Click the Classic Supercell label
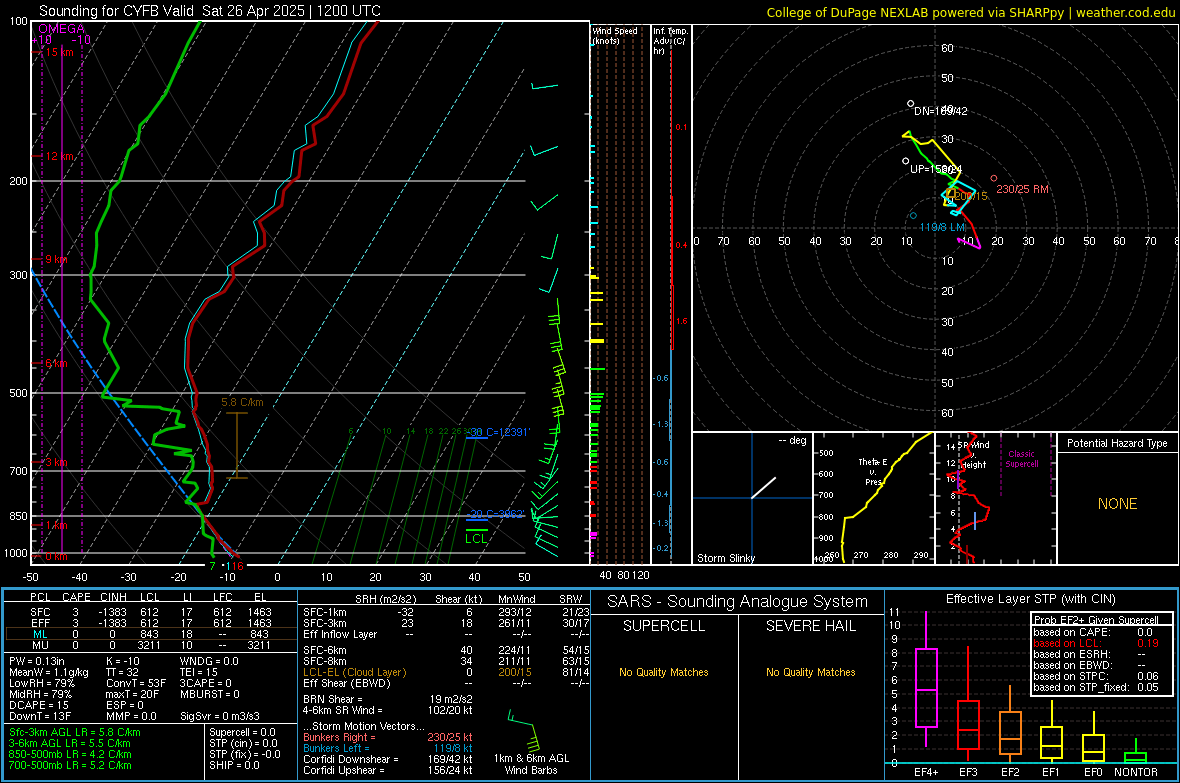Screen dimensions: 1180x783 (1021, 459)
